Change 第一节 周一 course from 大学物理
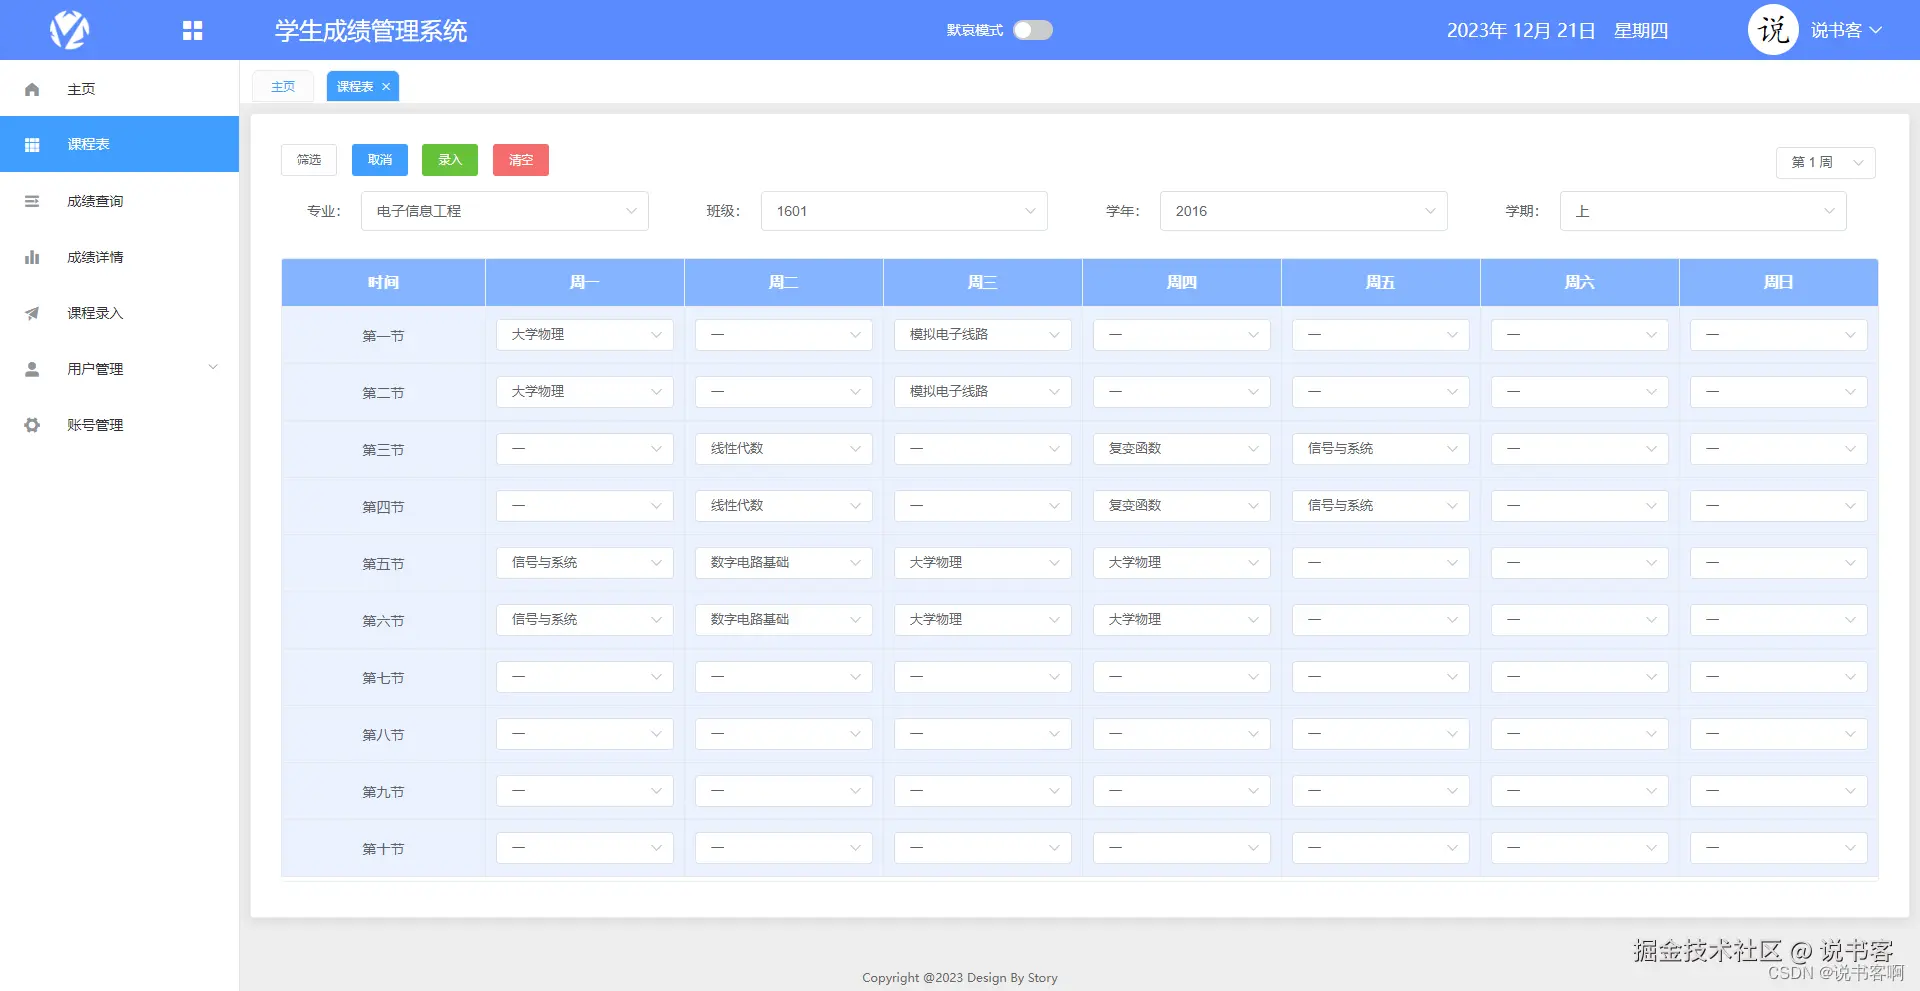1920x991 pixels. coord(584,334)
